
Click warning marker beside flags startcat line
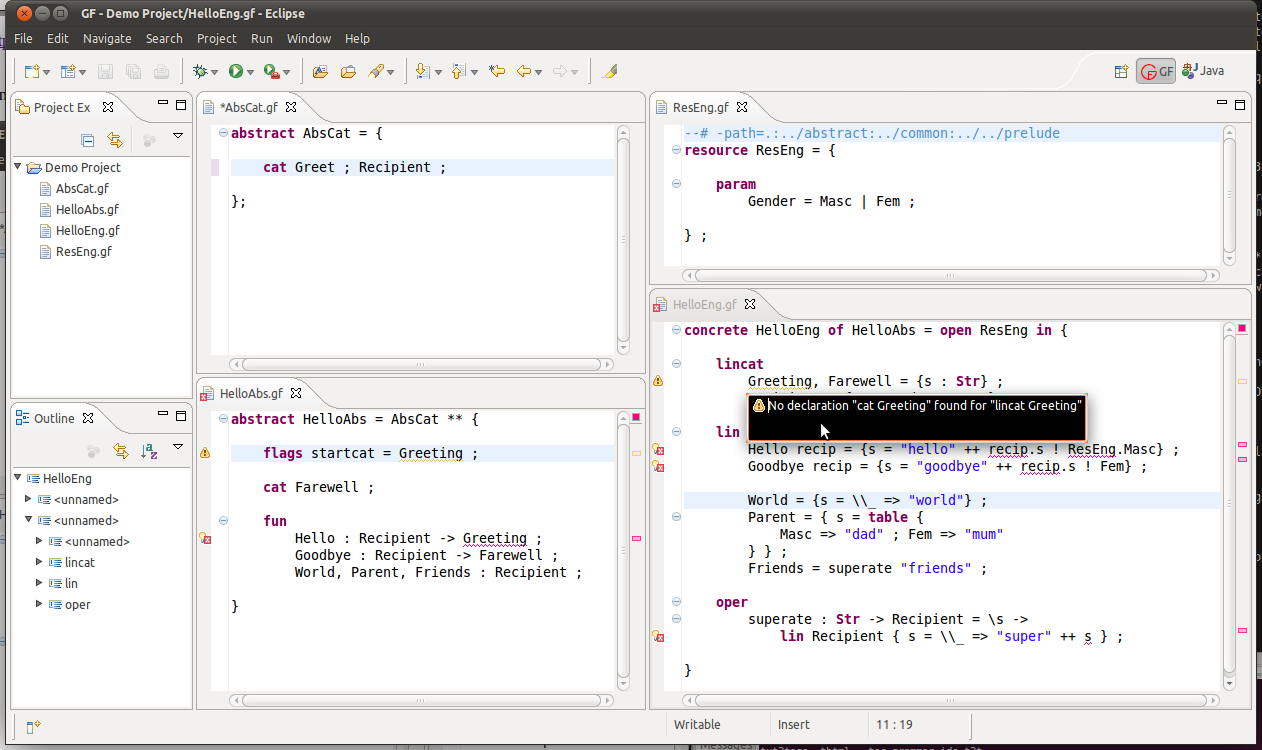pyautogui.click(x=205, y=454)
